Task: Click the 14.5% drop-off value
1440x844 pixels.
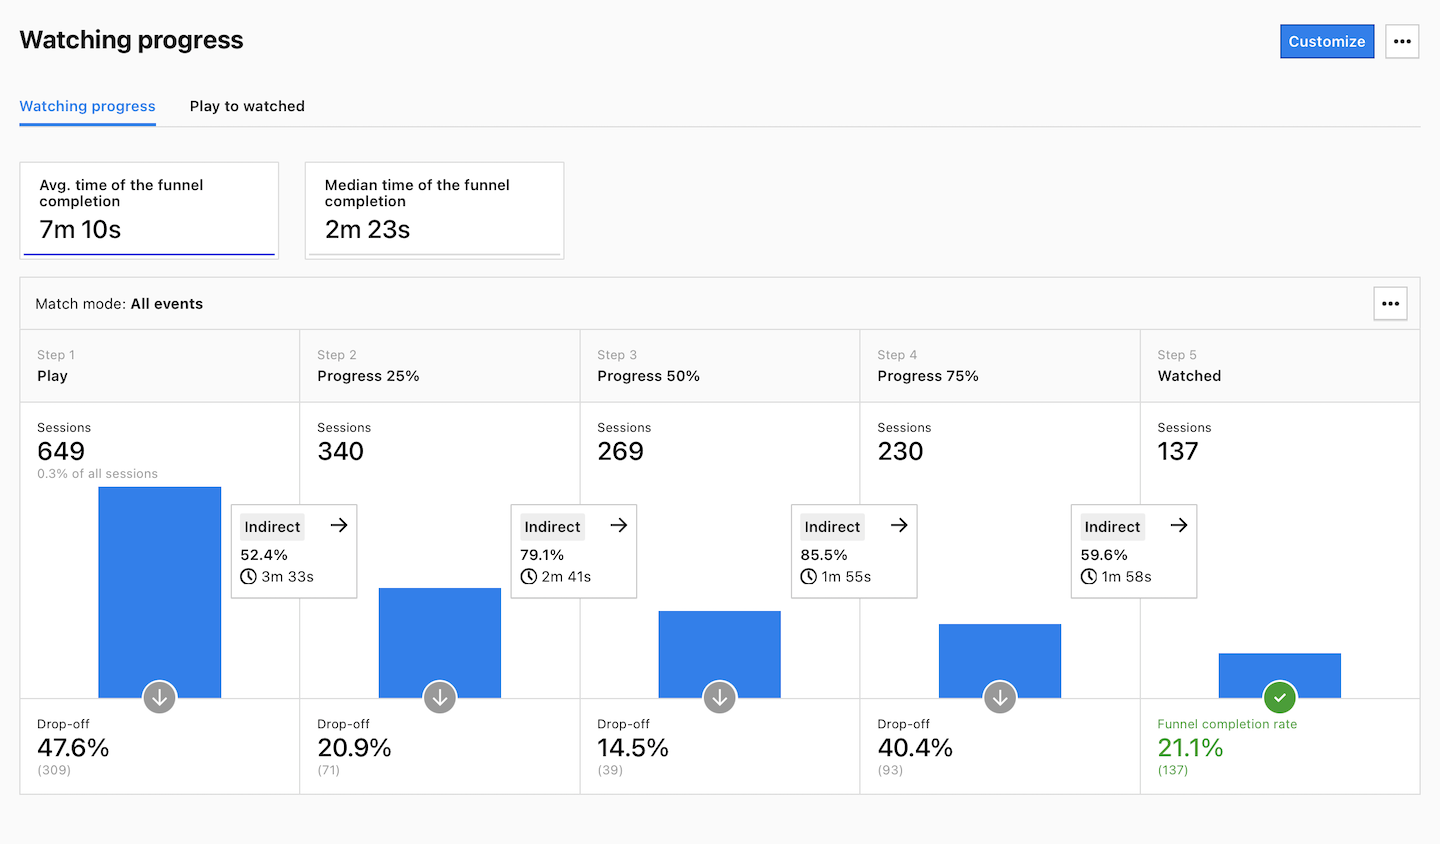Action: tap(633, 748)
